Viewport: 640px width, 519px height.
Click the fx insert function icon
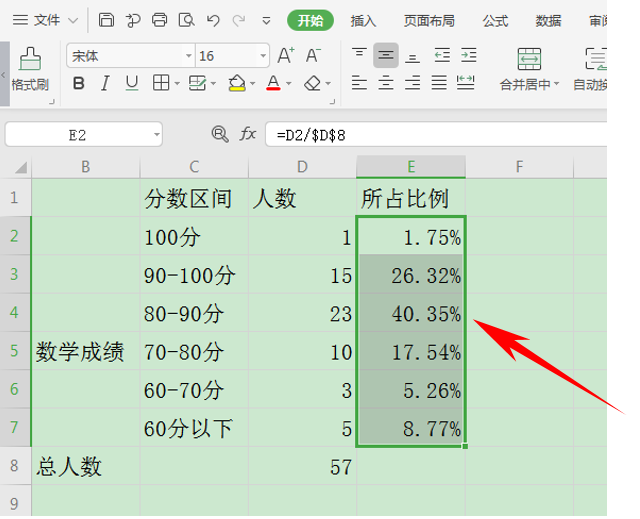point(248,133)
